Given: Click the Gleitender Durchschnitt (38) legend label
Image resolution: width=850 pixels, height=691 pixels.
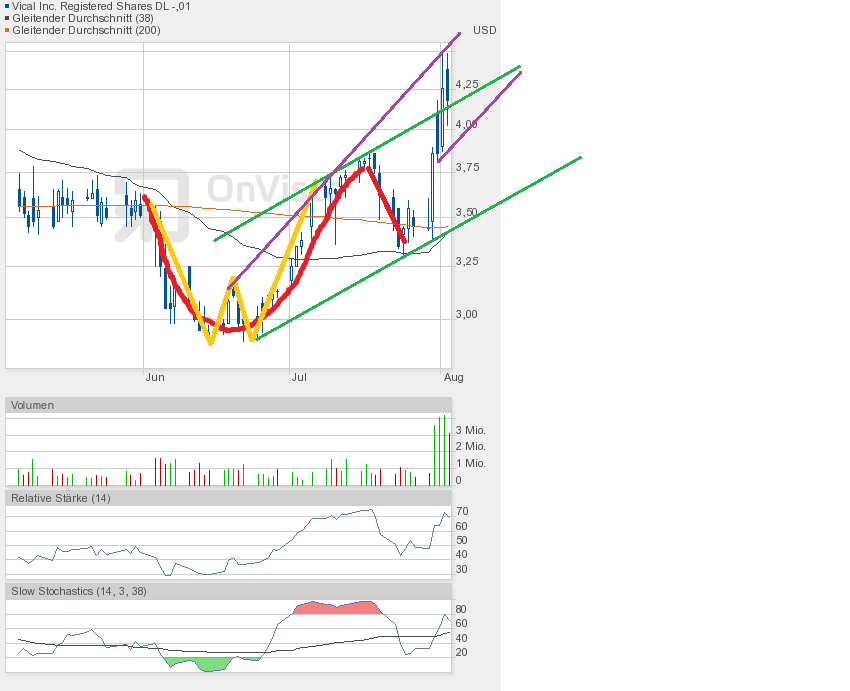Looking at the screenshot, I should (83, 18).
